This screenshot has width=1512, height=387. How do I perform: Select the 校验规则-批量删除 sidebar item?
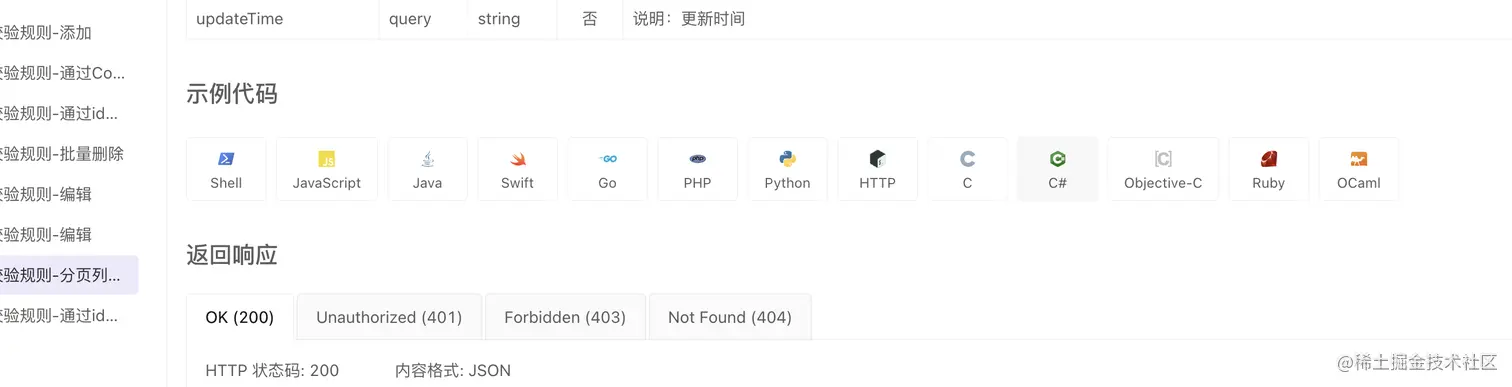click(x=62, y=153)
